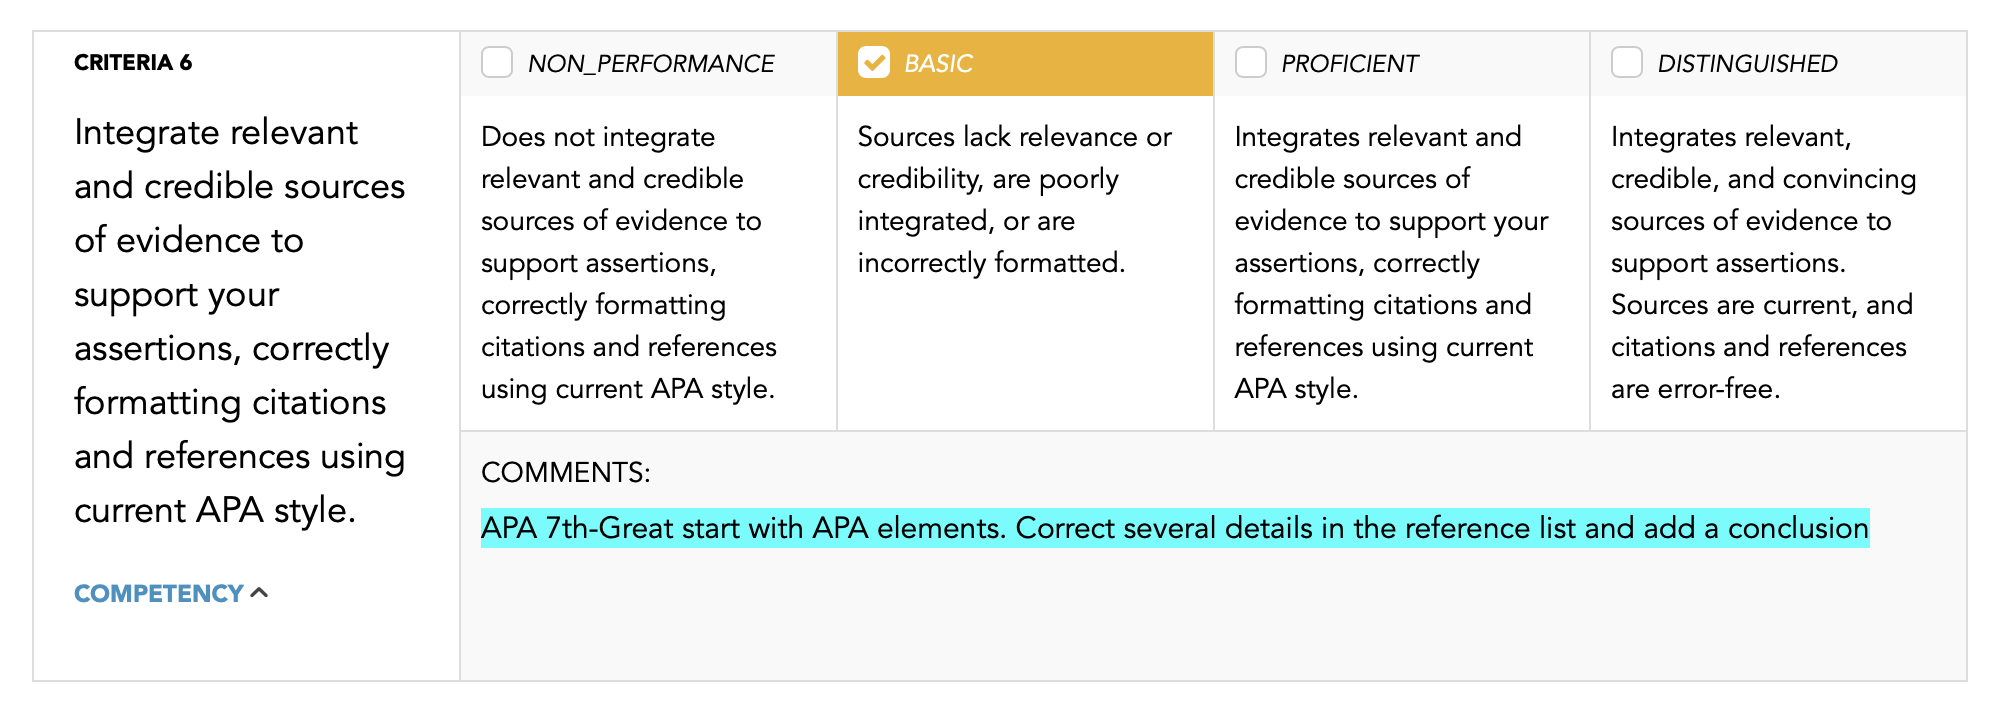Click the highlighted BASIC header label

(938, 64)
